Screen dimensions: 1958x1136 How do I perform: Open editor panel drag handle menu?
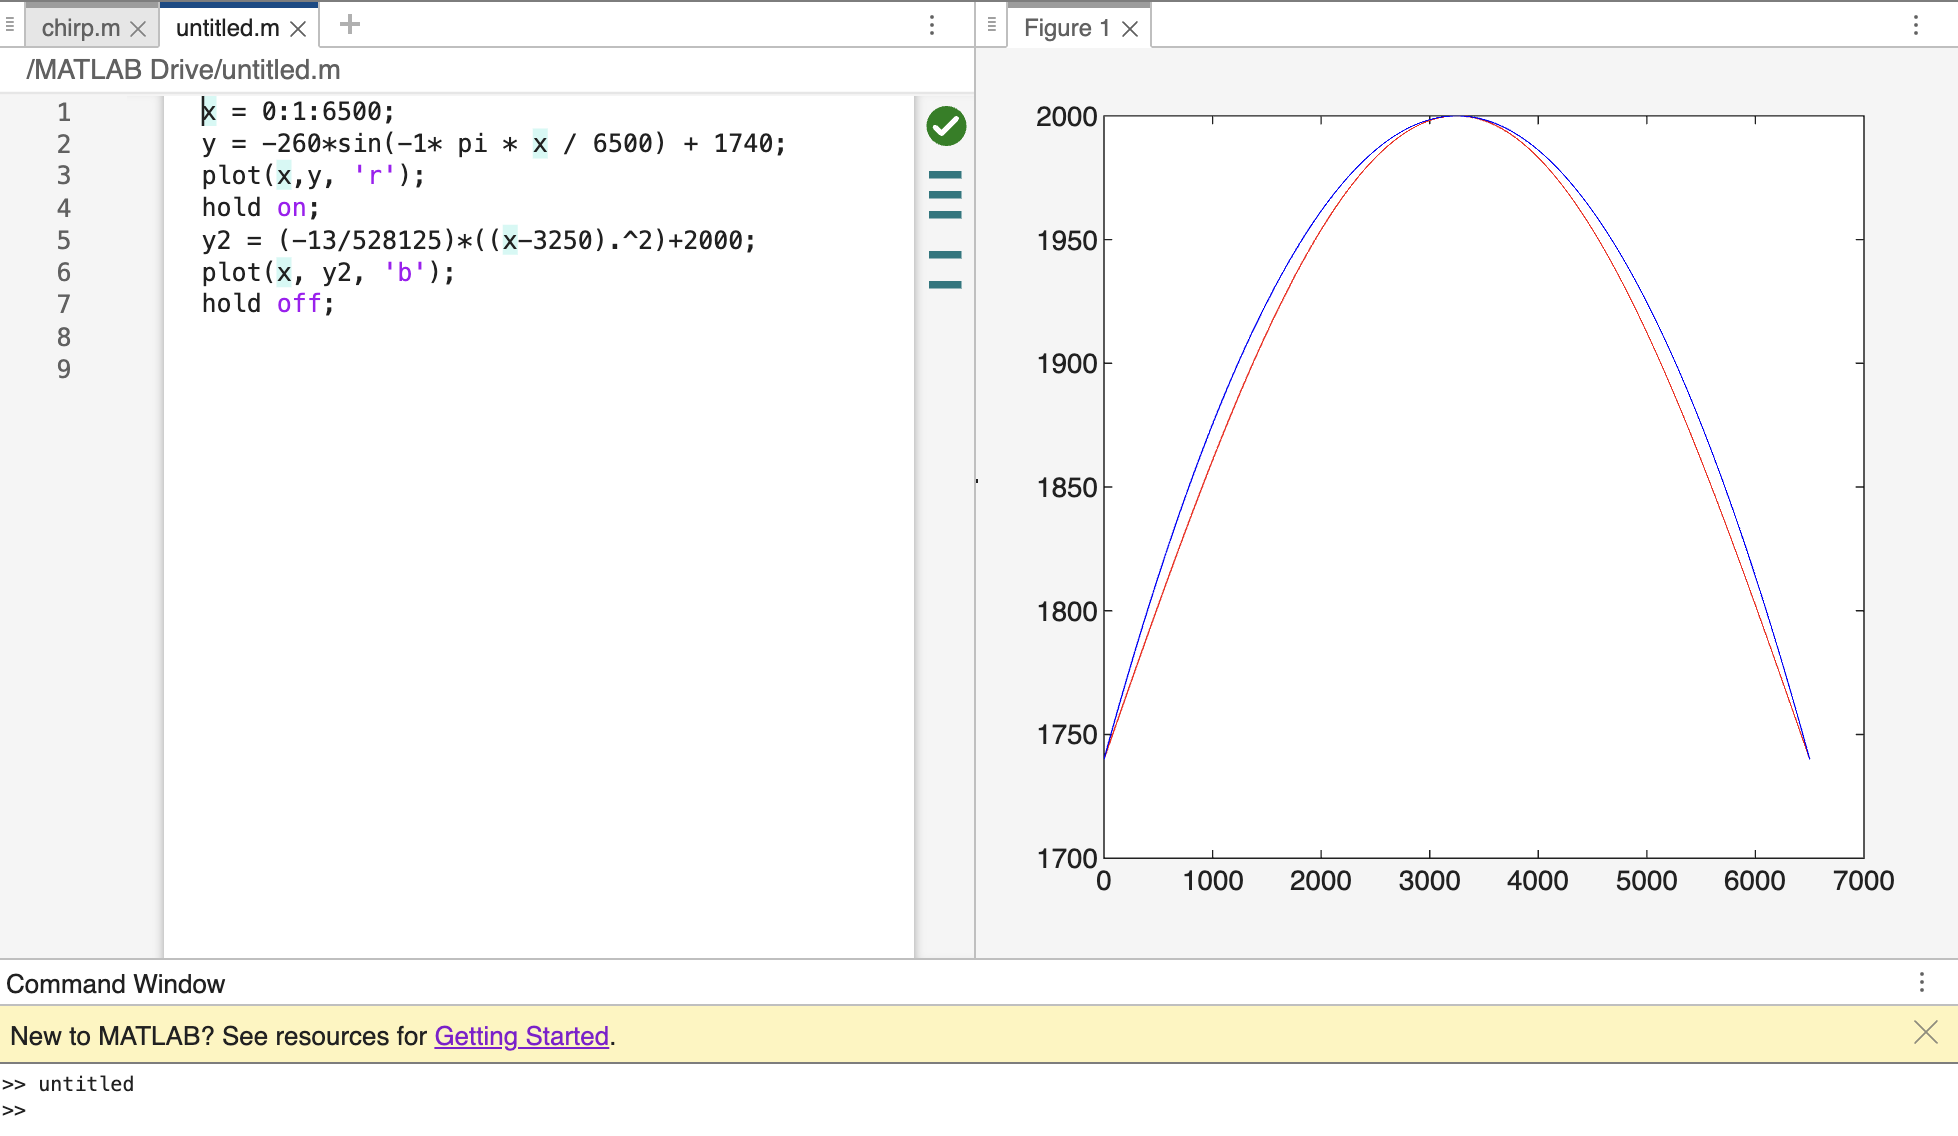(10, 24)
